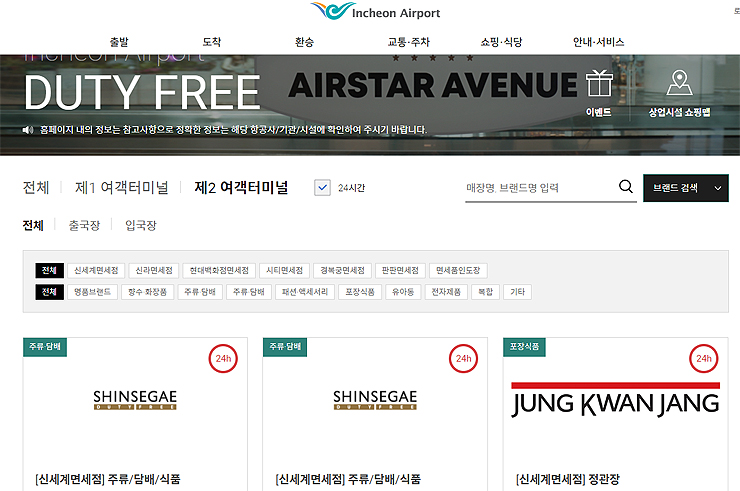Toggle the 24시간 checkbox
This screenshot has width=740, height=491.
click(x=322, y=187)
